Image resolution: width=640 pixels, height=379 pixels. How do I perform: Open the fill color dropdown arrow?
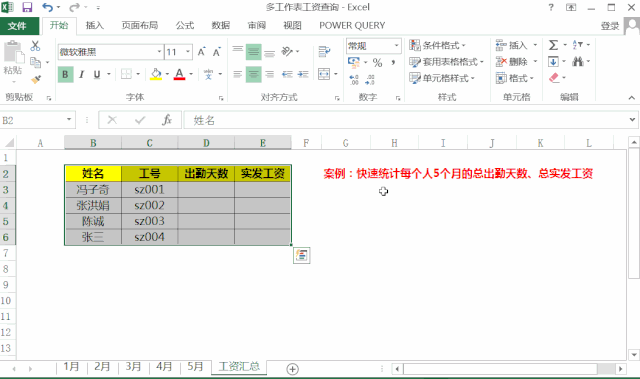click(167, 74)
